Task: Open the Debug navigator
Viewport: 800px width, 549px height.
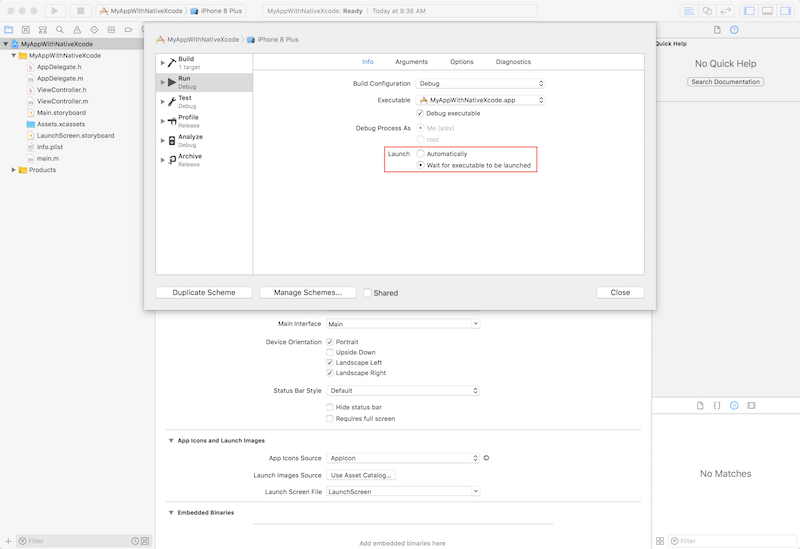Action: (x=111, y=30)
